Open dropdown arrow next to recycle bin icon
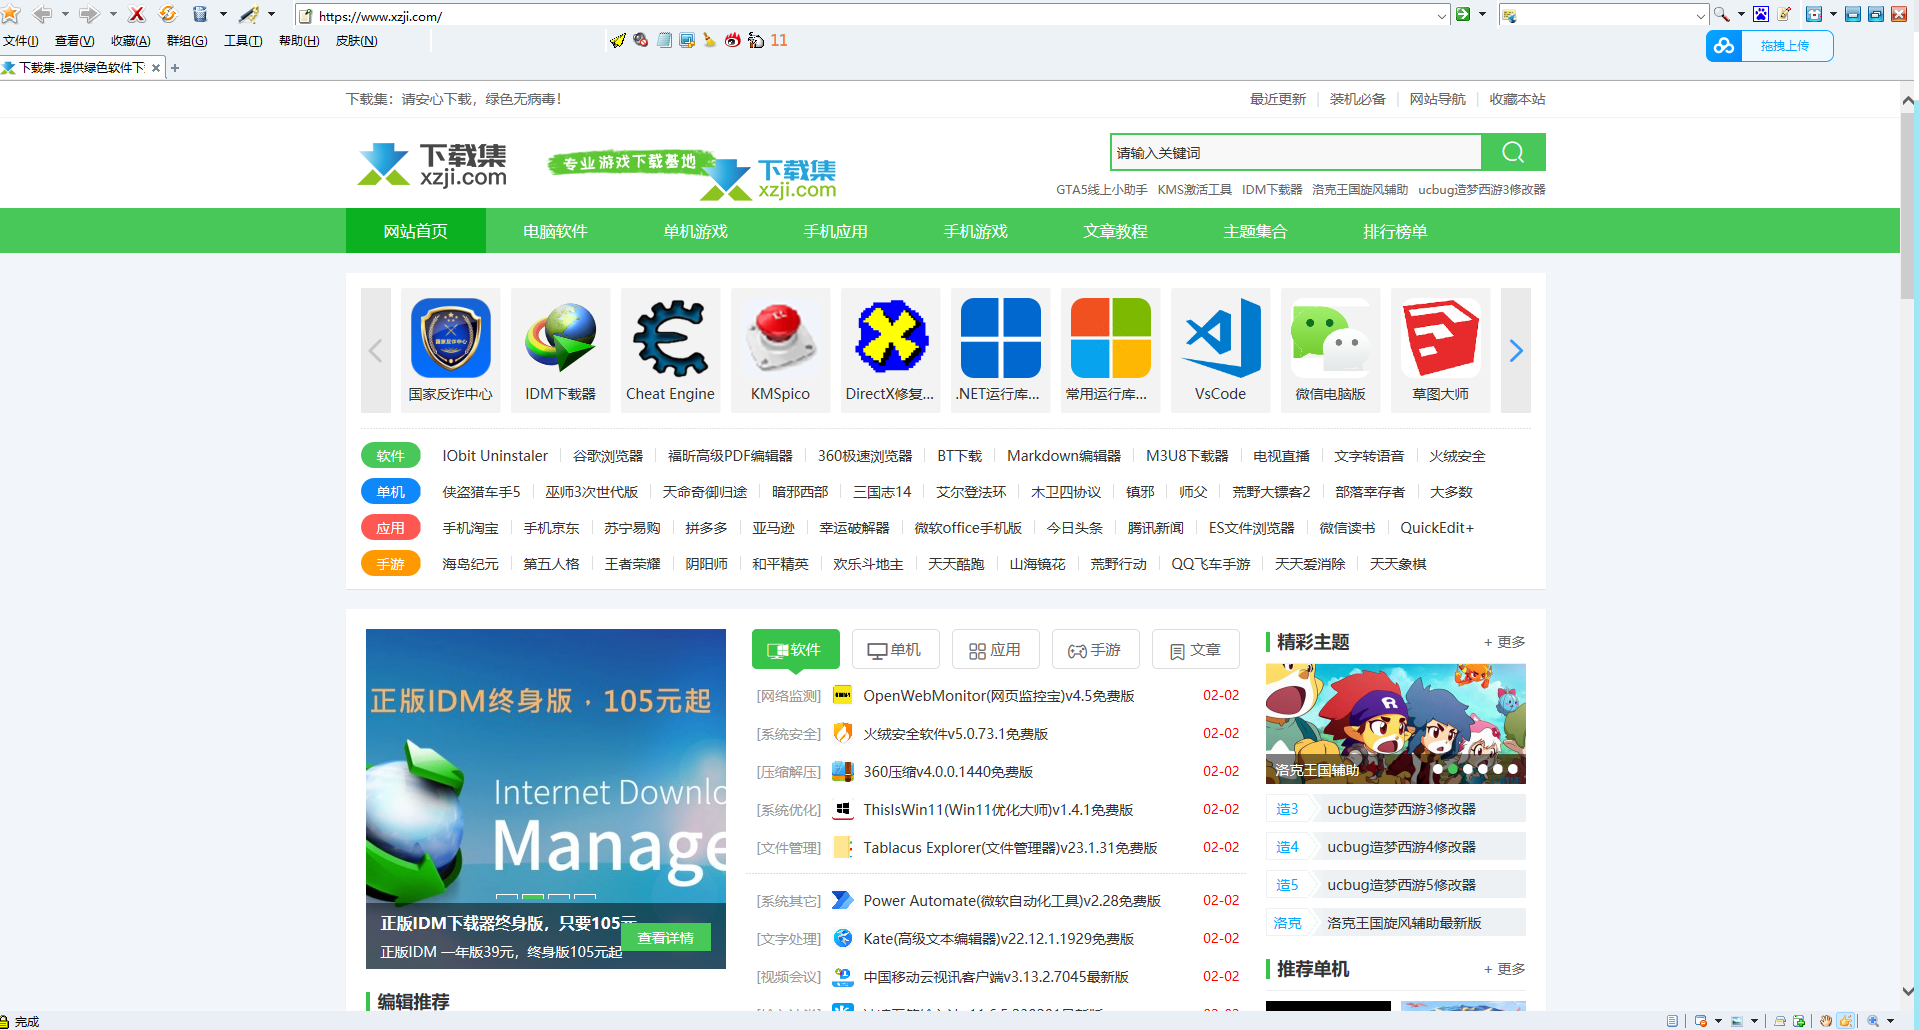The image size is (1919, 1030). click(223, 14)
